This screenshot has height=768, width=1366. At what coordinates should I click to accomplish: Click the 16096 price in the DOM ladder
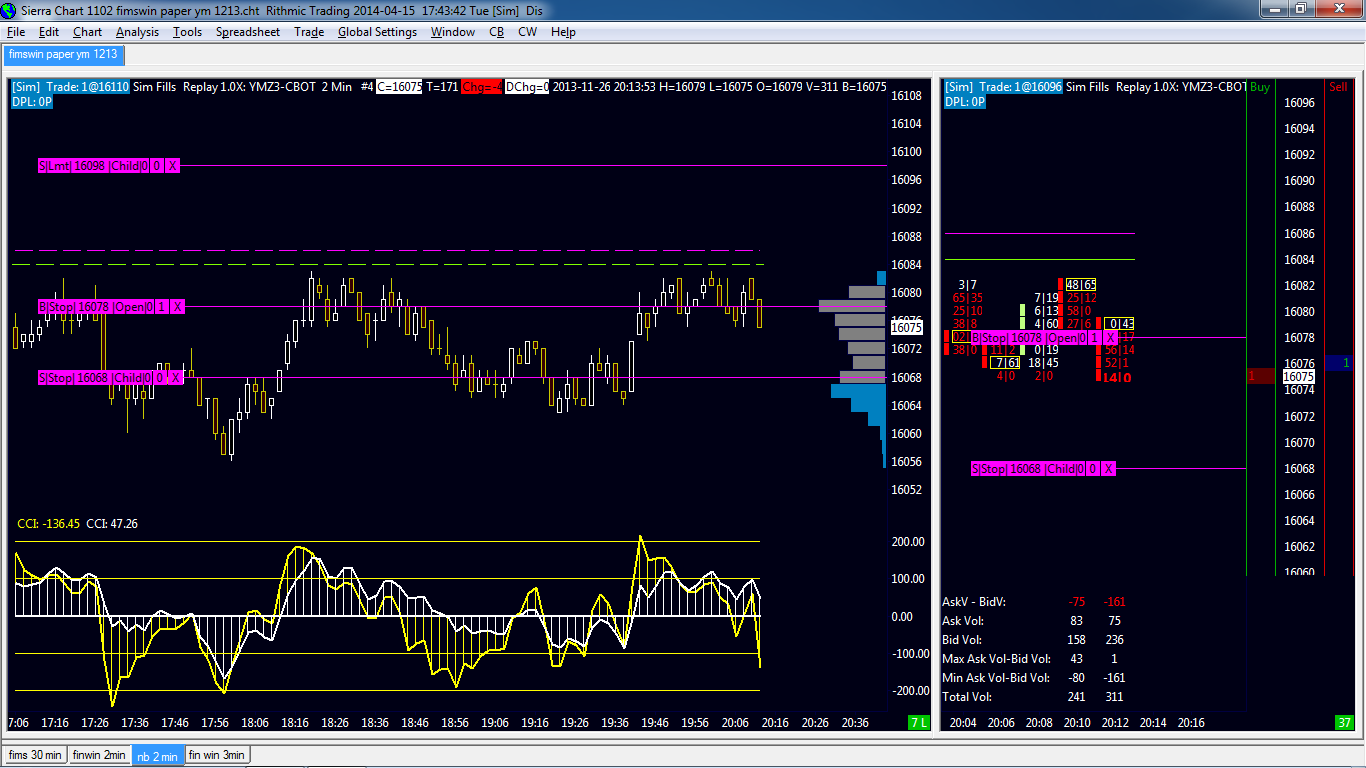coord(1299,103)
